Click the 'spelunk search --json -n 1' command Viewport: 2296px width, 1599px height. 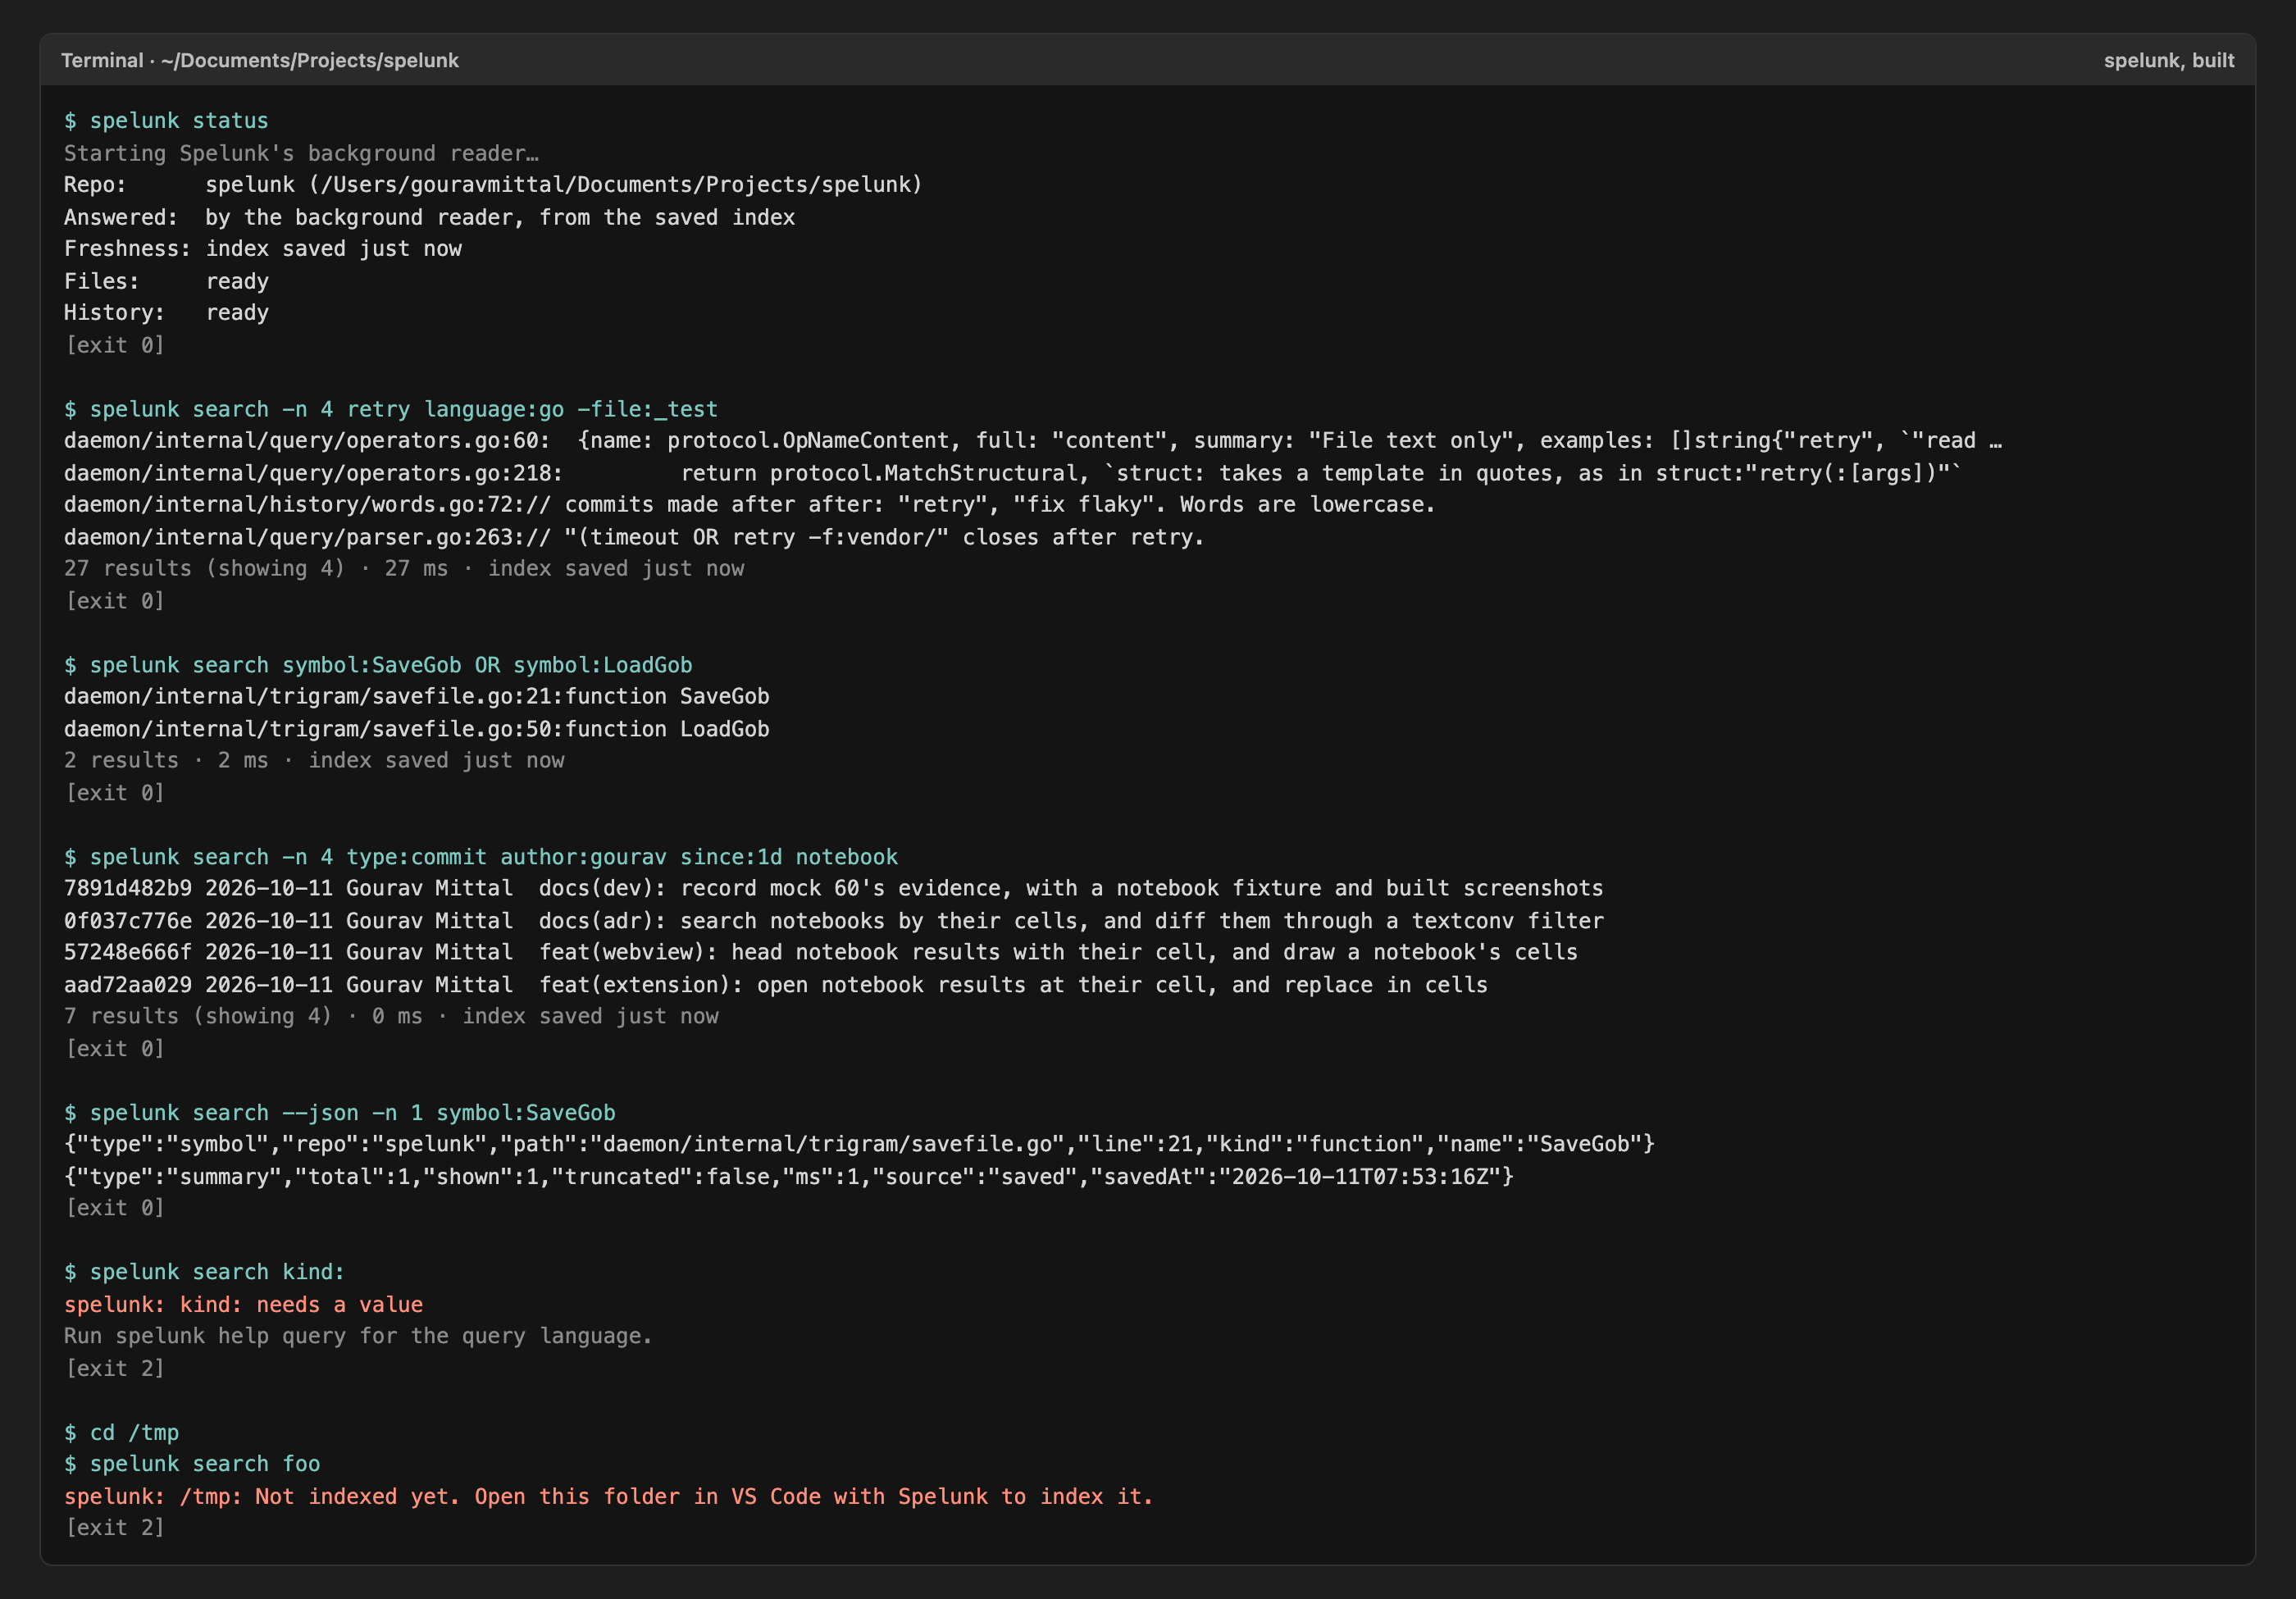[x=340, y=1113]
